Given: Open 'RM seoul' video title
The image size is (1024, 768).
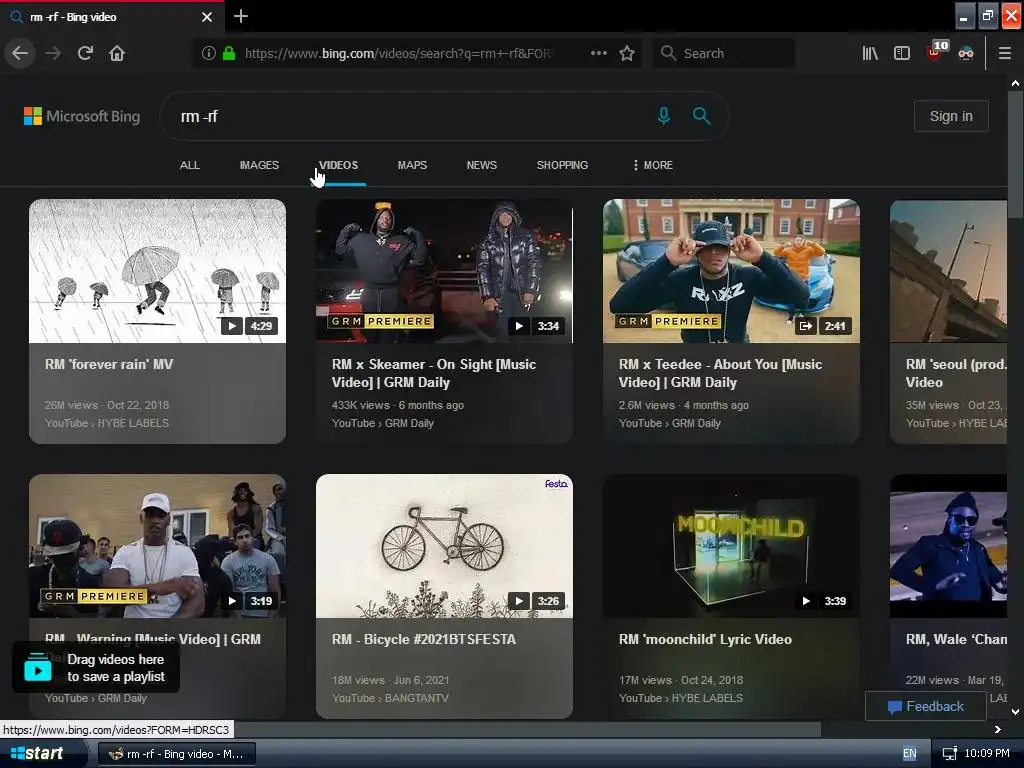Looking at the screenshot, I should [x=956, y=374].
